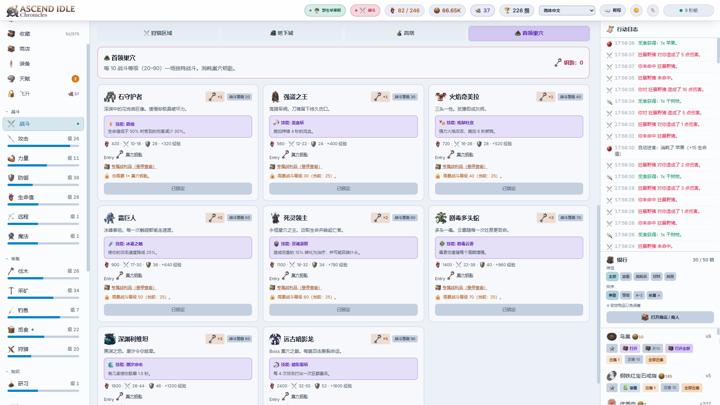Switch to the 地下城 tab
Screen dimensions: 720x405
tap(282, 33)
